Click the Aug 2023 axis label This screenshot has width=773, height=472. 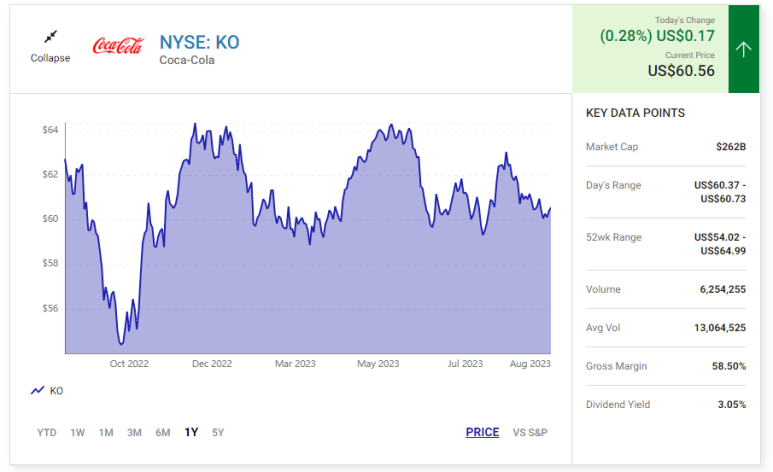(530, 363)
